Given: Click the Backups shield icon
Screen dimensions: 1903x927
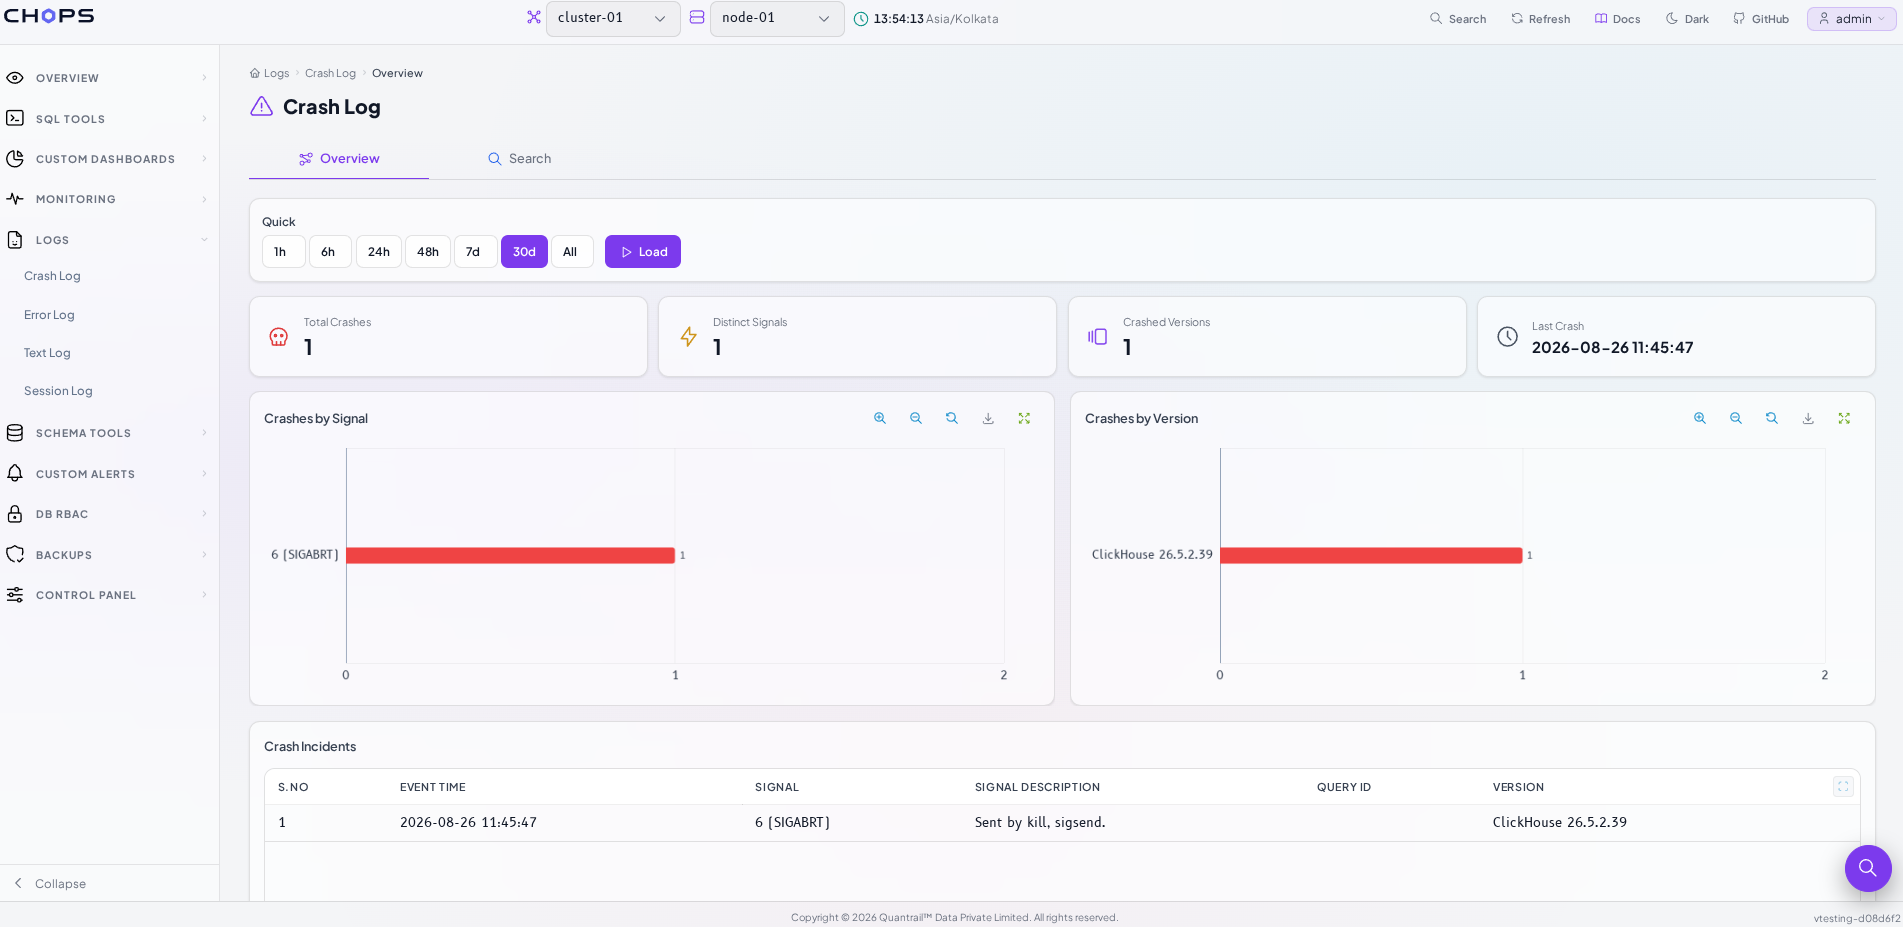Looking at the screenshot, I should 15,554.
